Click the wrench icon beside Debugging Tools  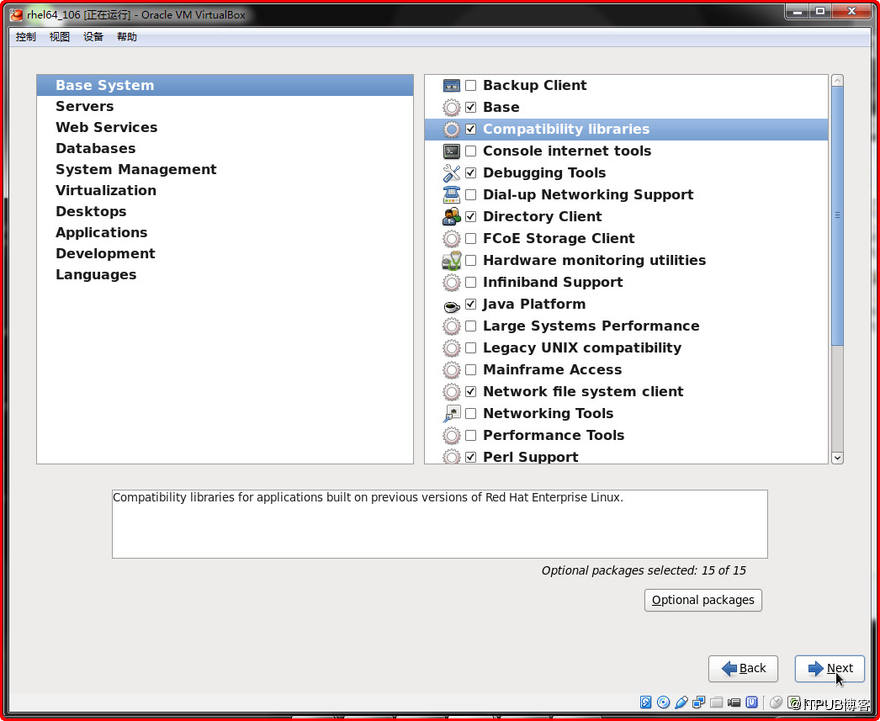coord(451,173)
